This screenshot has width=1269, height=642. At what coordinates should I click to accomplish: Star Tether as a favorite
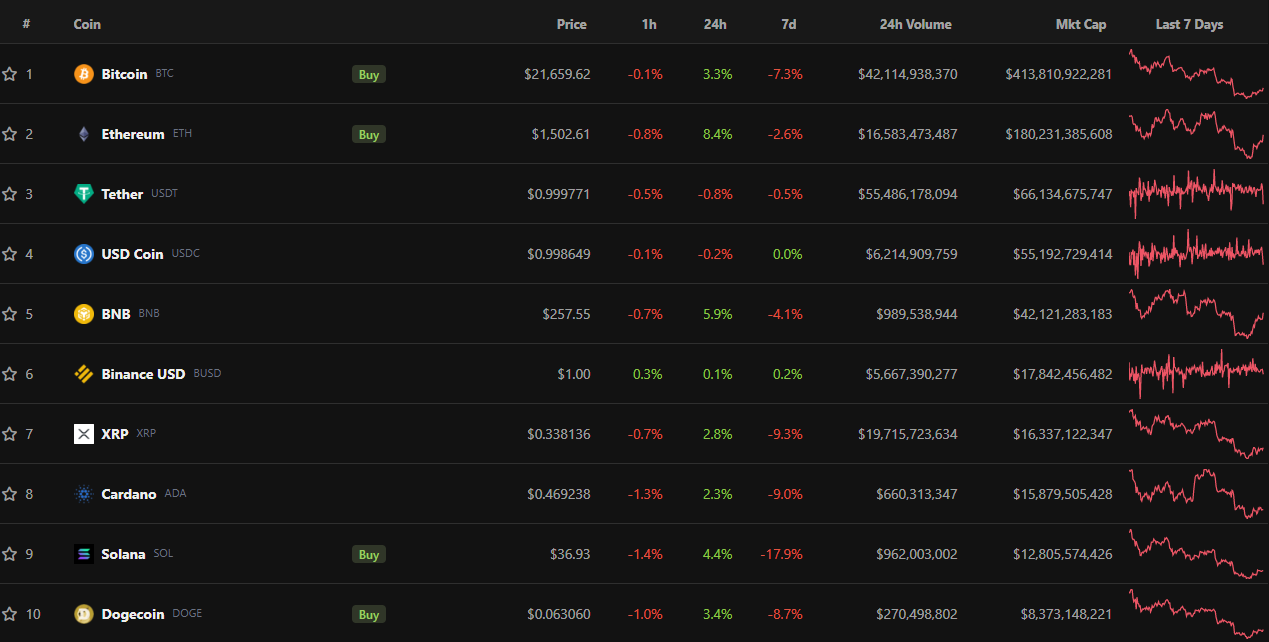pyautogui.click(x=9, y=194)
